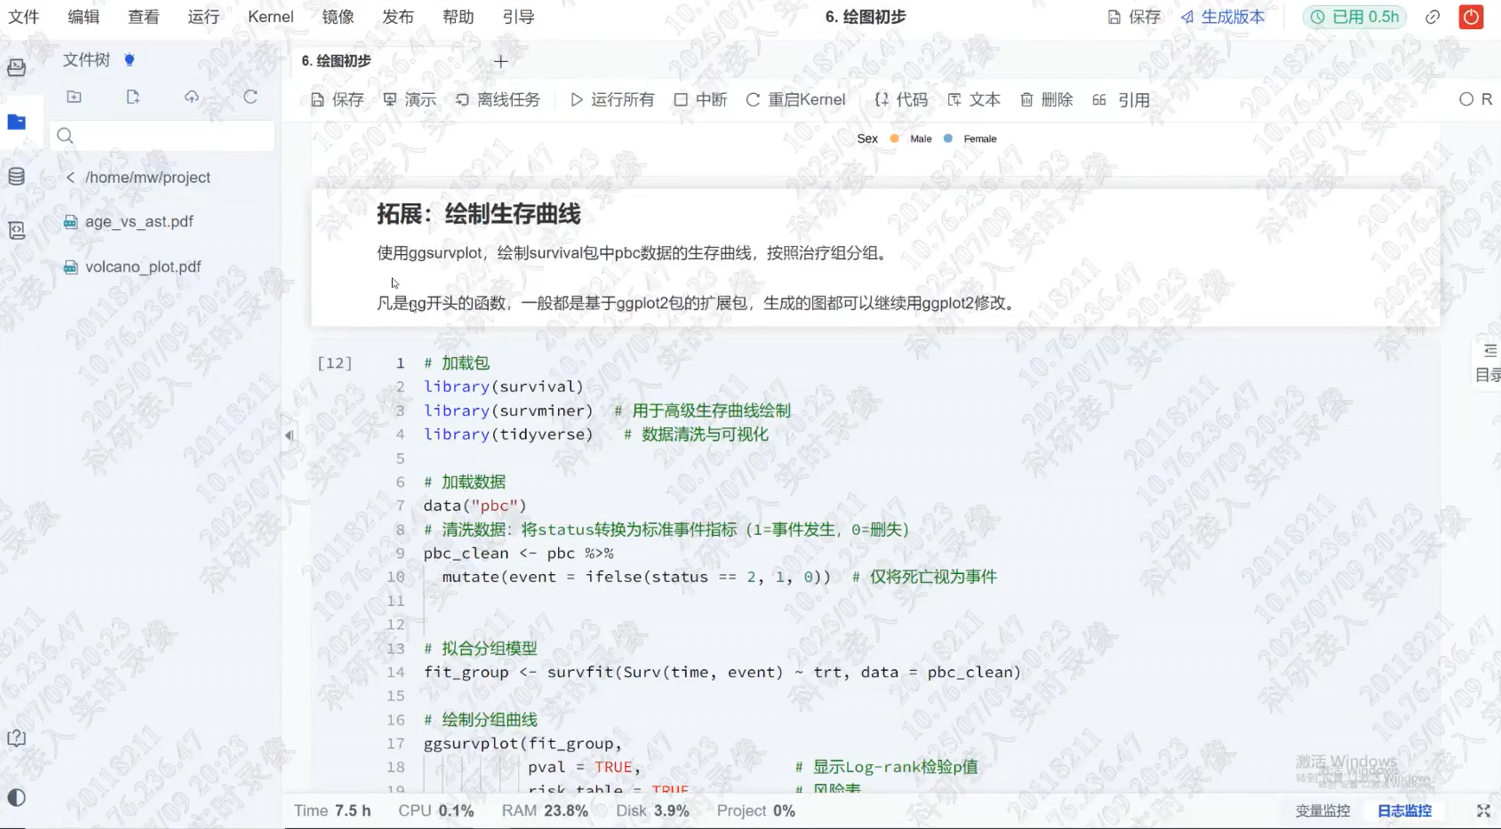Image resolution: width=1501 pixels, height=829 pixels.
Task: Open the terminal sidebar icon
Action: pyautogui.click(x=17, y=230)
